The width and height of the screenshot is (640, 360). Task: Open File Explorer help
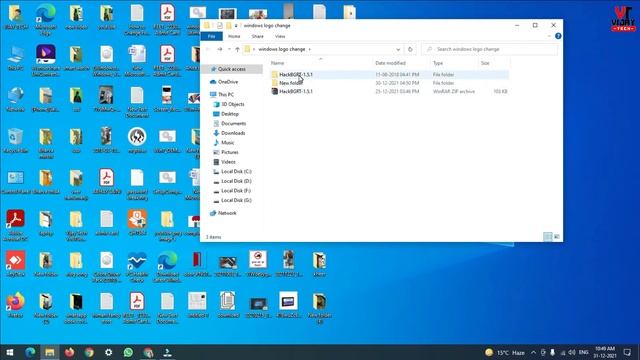[x=558, y=36]
